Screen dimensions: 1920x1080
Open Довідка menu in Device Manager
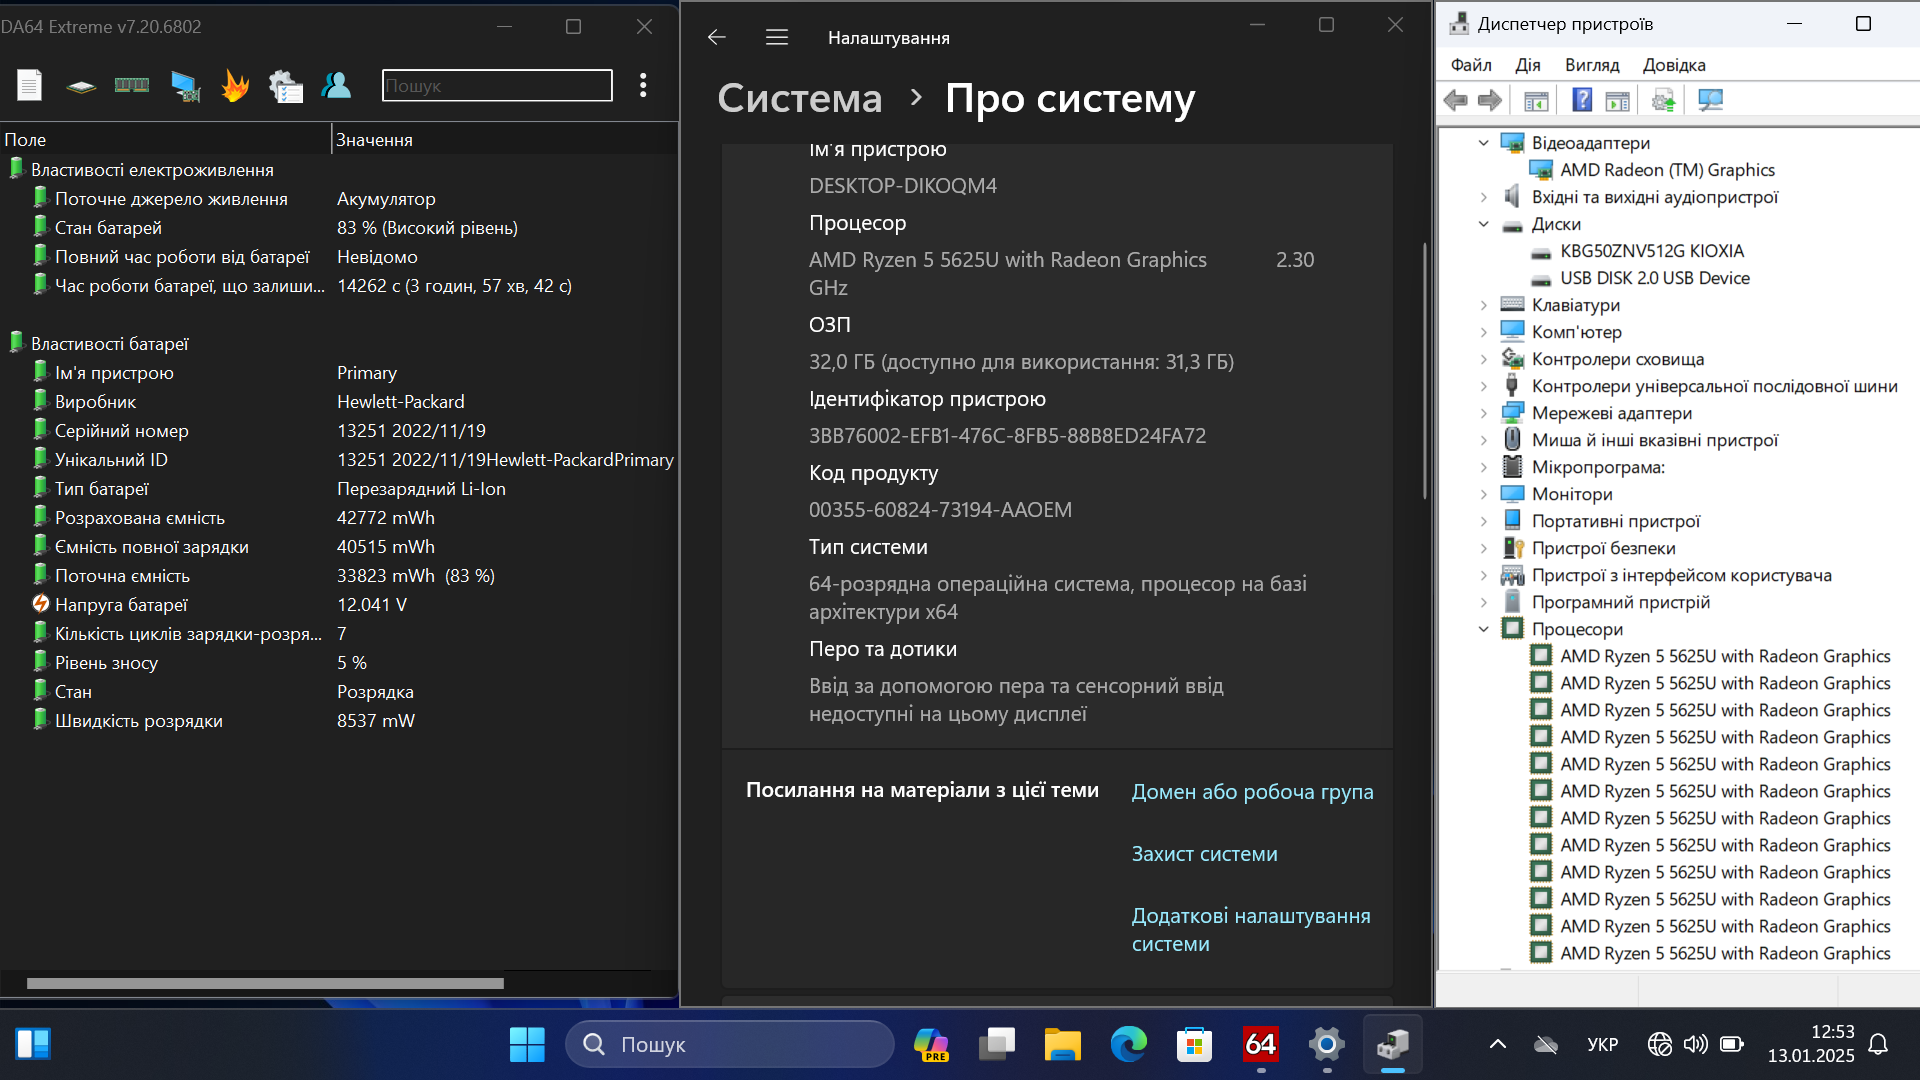pyautogui.click(x=1674, y=65)
